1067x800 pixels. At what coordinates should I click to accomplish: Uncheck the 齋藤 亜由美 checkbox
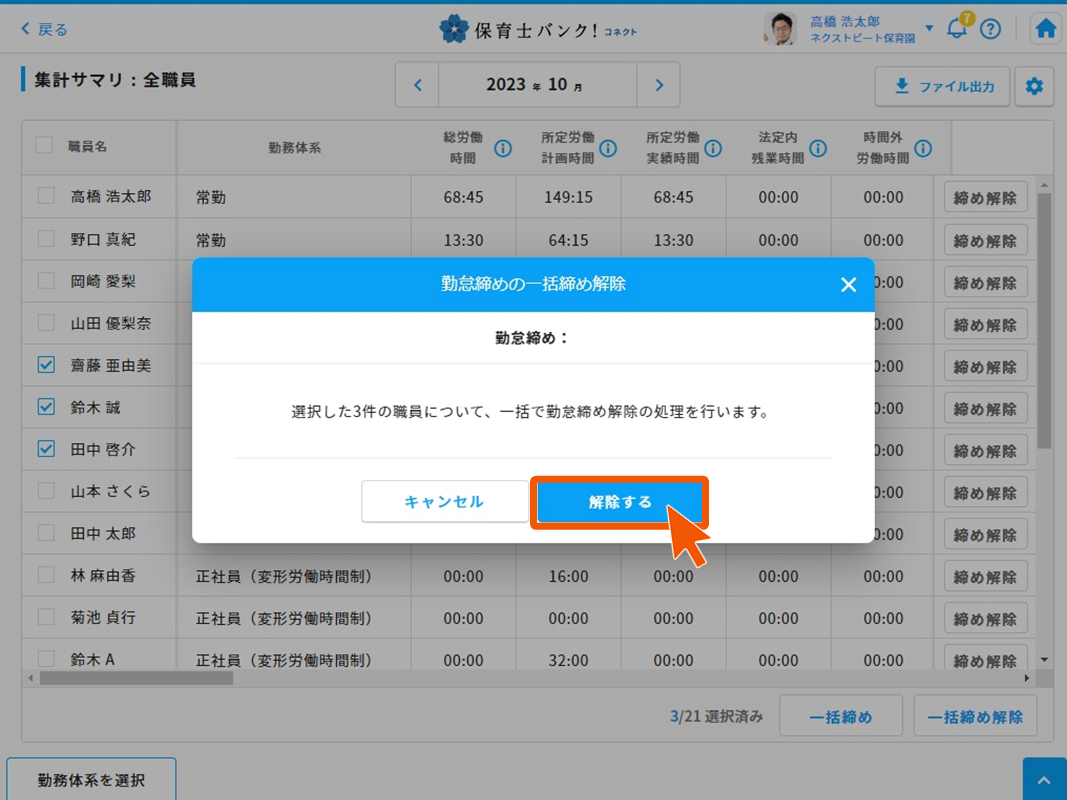tap(46, 365)
